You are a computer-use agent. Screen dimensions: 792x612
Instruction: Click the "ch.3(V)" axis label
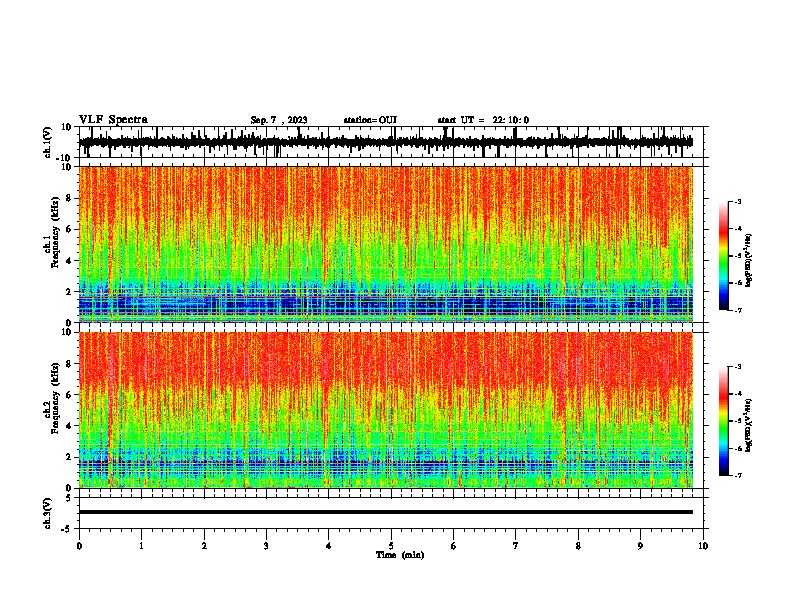pyautogui.click(x=47, y=513)
